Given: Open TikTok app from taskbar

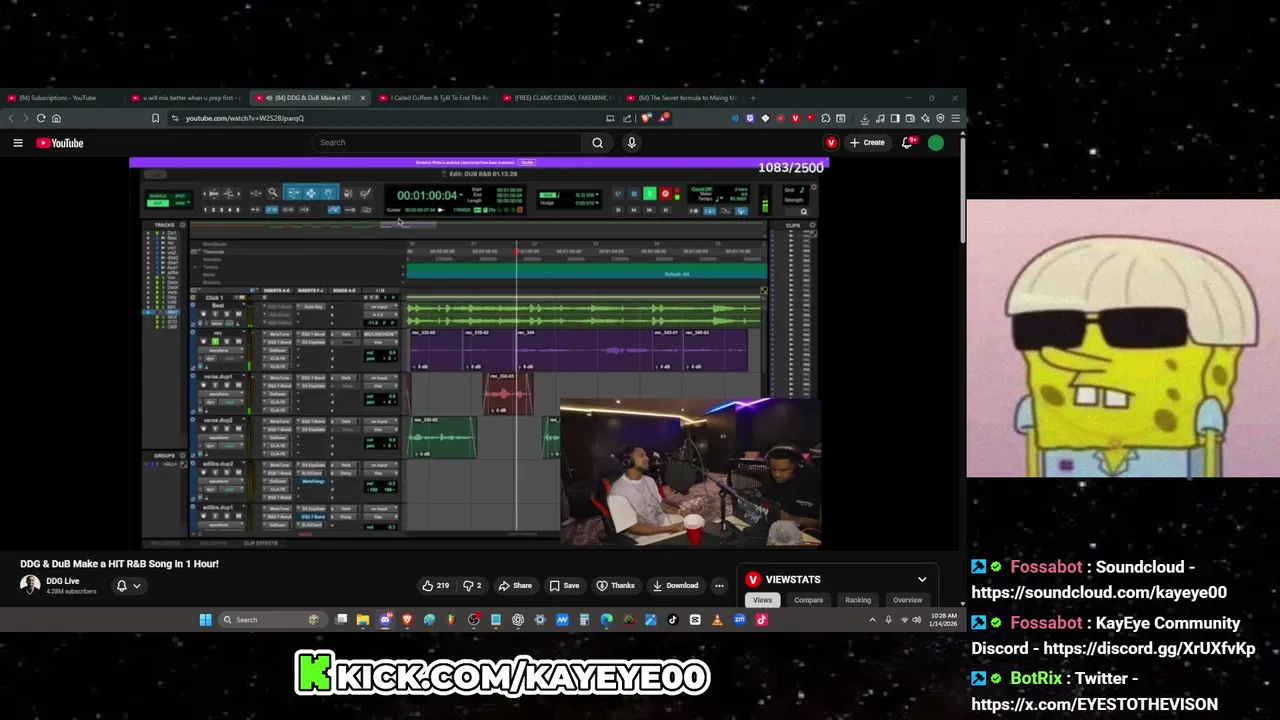Looking at the screenshot, I should (672, 620).
